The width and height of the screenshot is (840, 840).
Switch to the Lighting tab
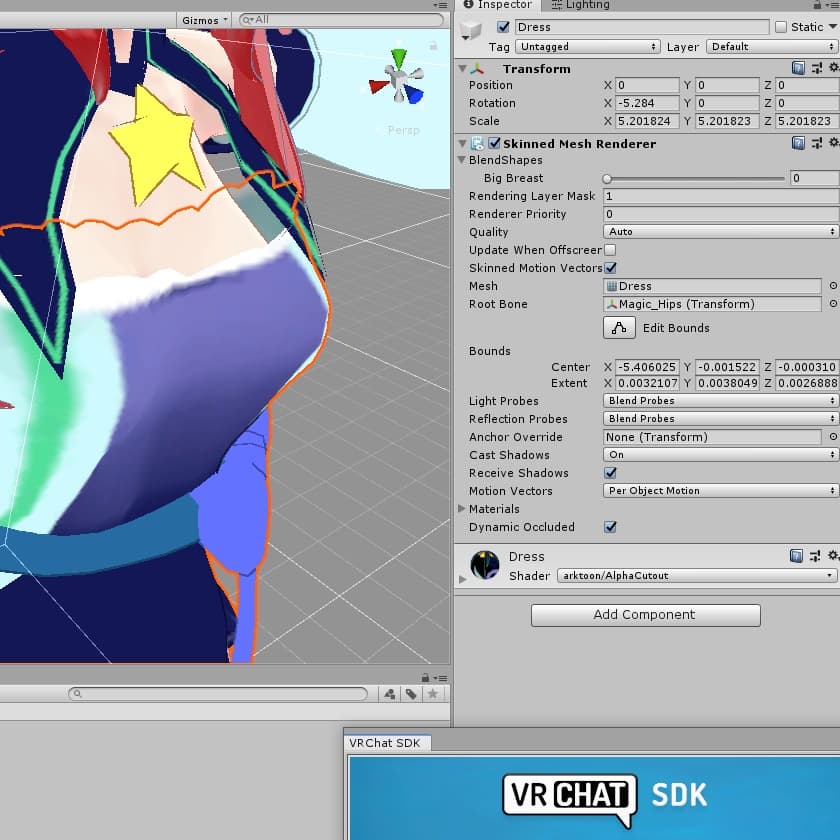[x=581, y=5]
